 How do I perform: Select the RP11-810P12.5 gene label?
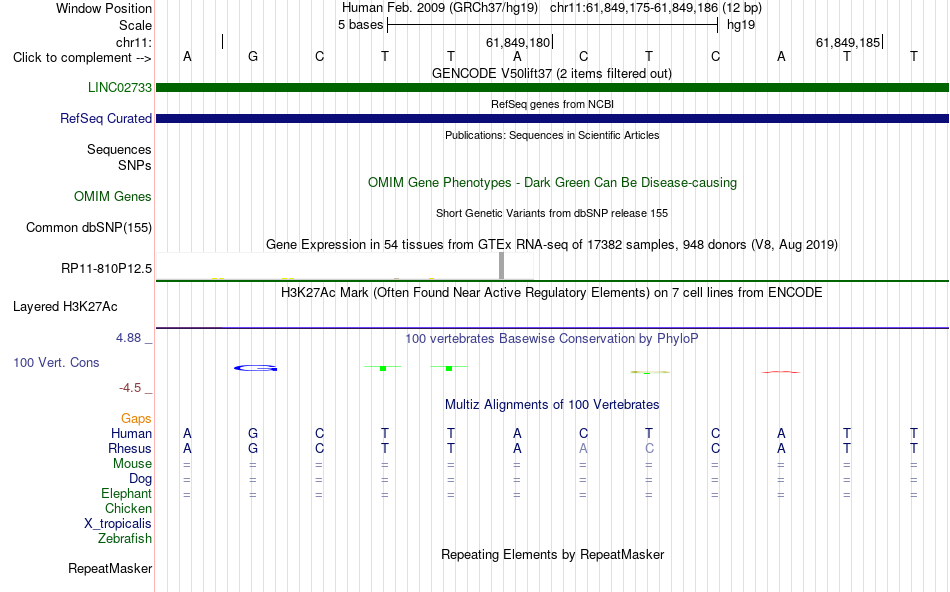click(107, 268)
